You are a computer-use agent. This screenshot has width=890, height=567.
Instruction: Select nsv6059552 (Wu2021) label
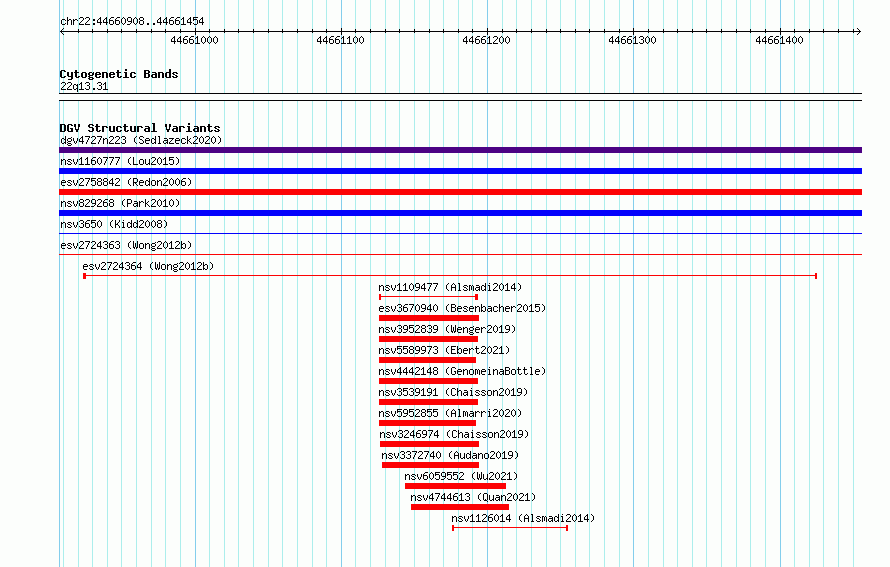click(461, 476)
